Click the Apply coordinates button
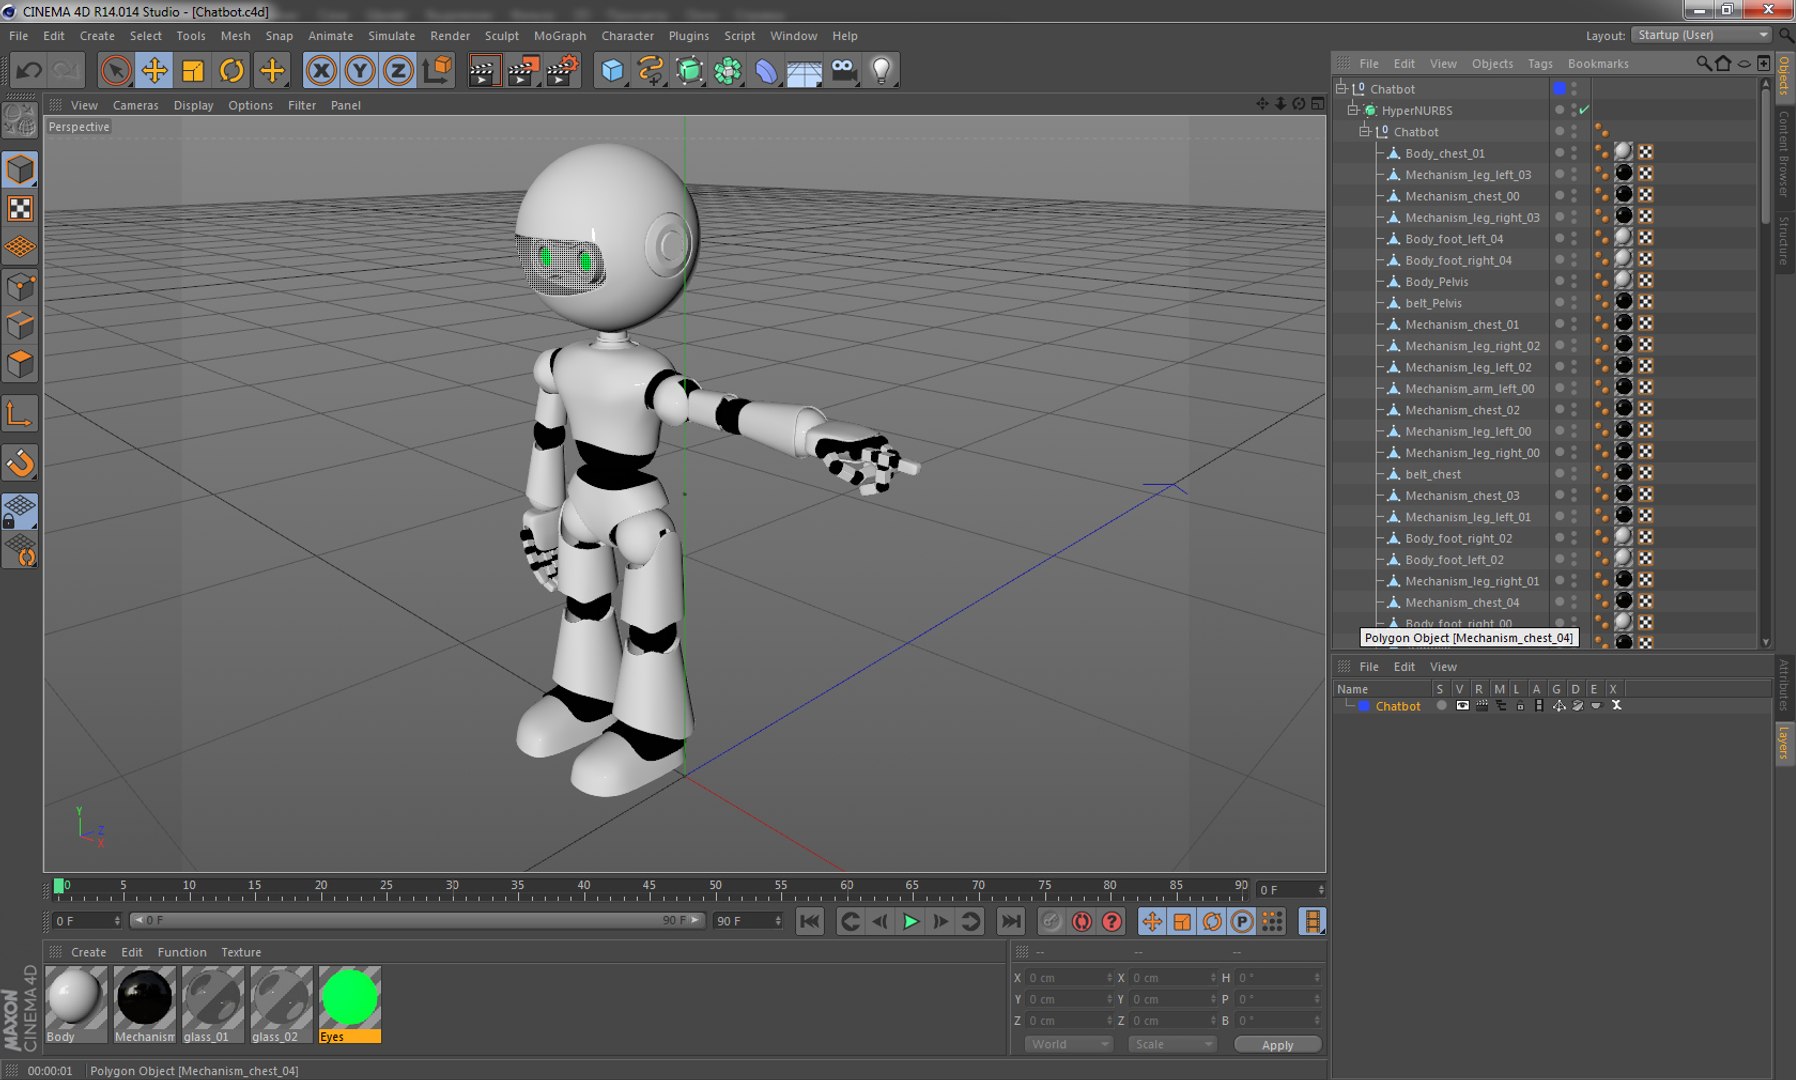The image size is (1796, 1080). (x=1277, y=1045)
